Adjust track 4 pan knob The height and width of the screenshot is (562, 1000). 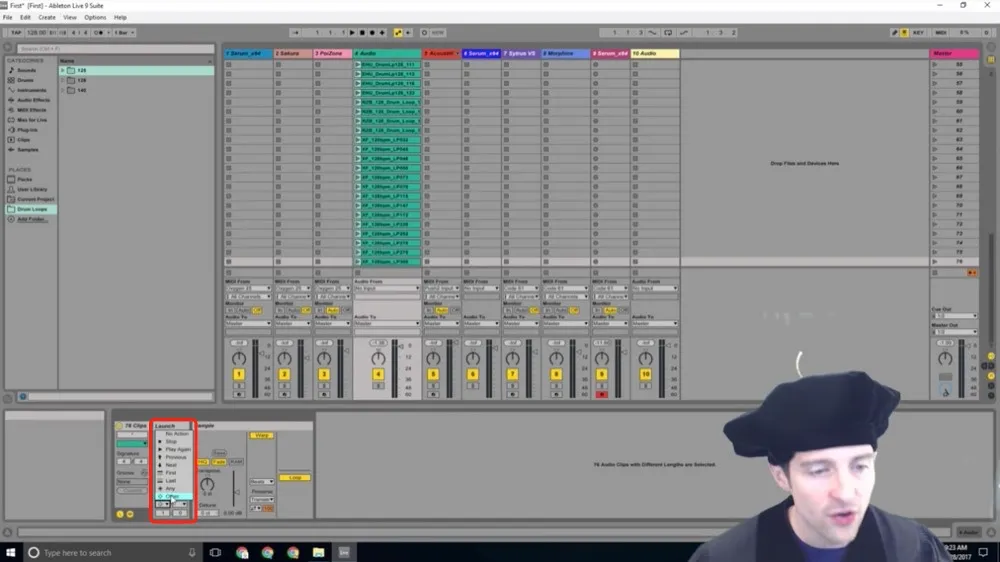point(378,359)
